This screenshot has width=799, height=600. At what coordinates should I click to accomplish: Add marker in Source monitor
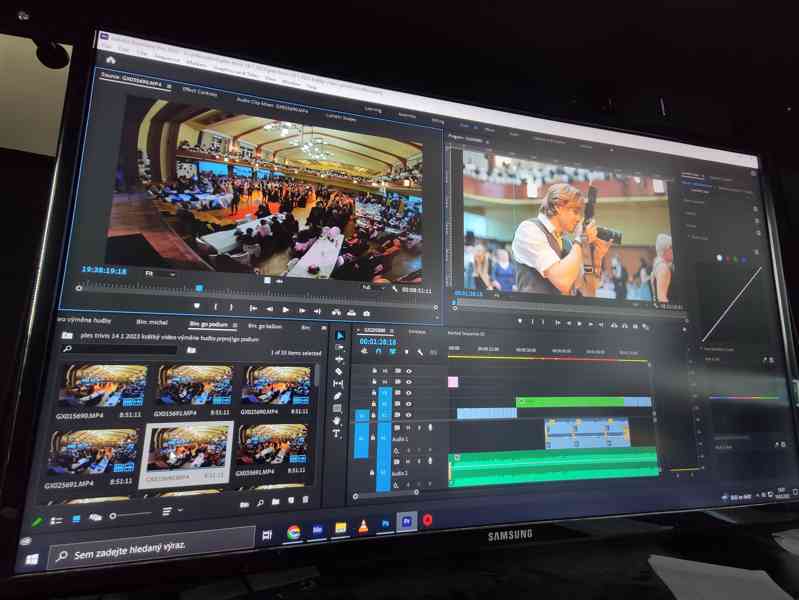[197, 306]
